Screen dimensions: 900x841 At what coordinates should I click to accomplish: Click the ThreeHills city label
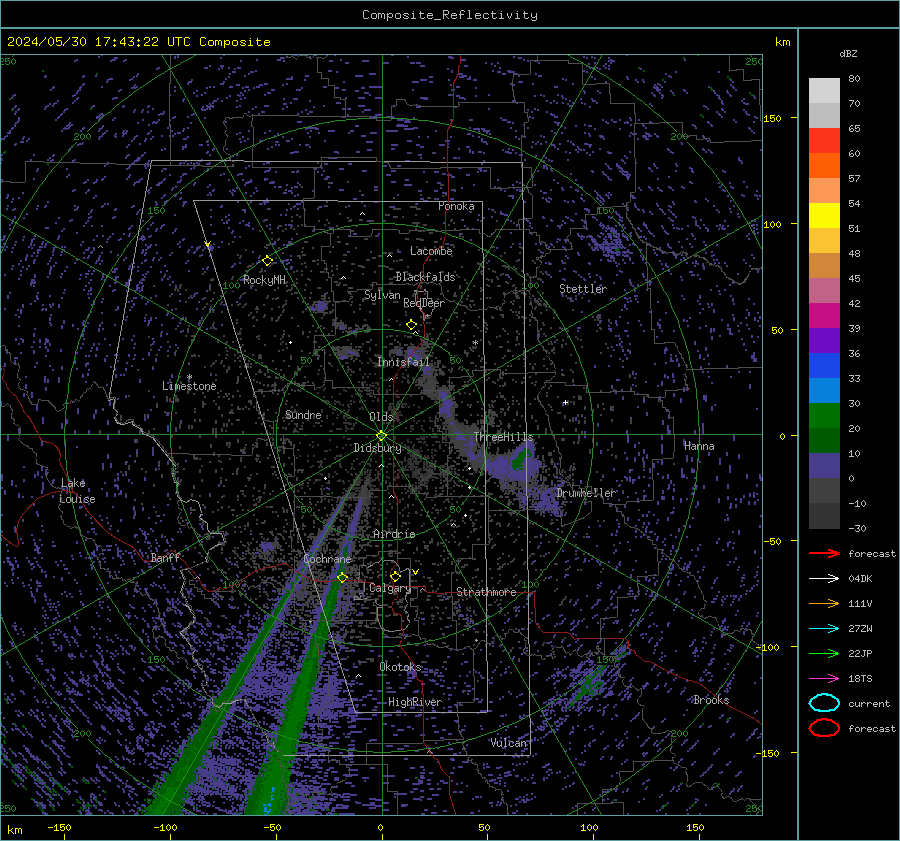point(503,437)
